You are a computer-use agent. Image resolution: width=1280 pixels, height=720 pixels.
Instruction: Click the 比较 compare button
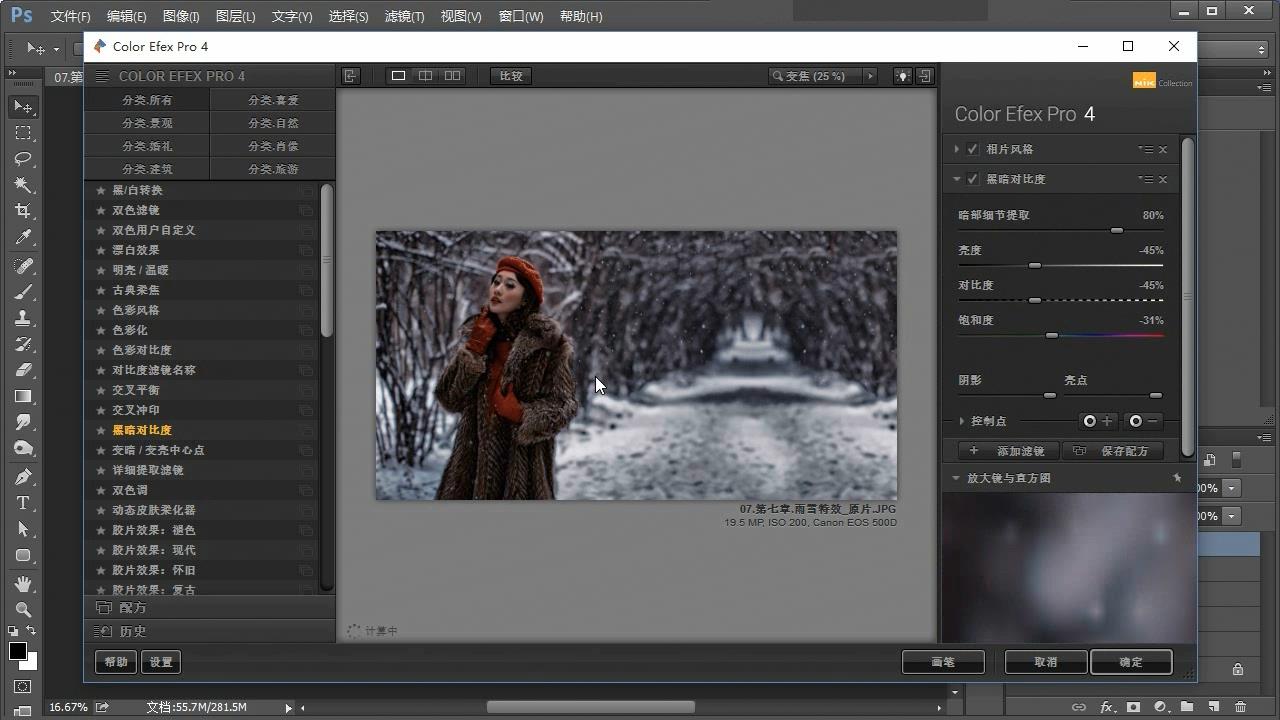click(x=511, y=76)
